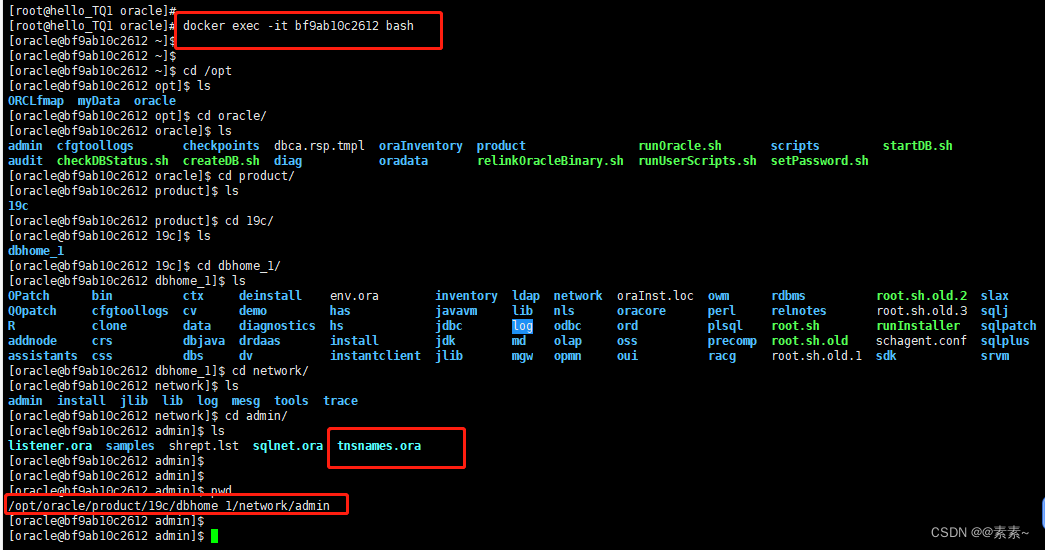Click the root.sh.old.2 file name
This screenshot has width=1045, height=550.
click(922, 296)
